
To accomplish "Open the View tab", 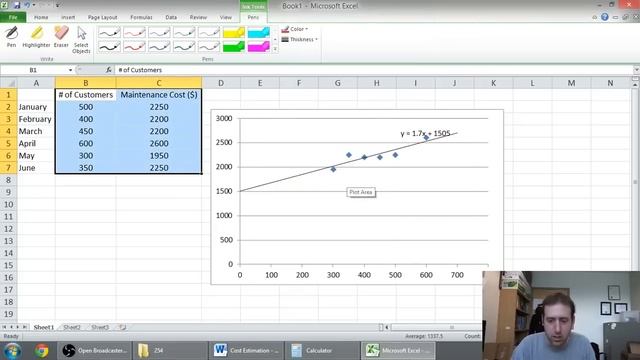I will (x=225, y=18).
